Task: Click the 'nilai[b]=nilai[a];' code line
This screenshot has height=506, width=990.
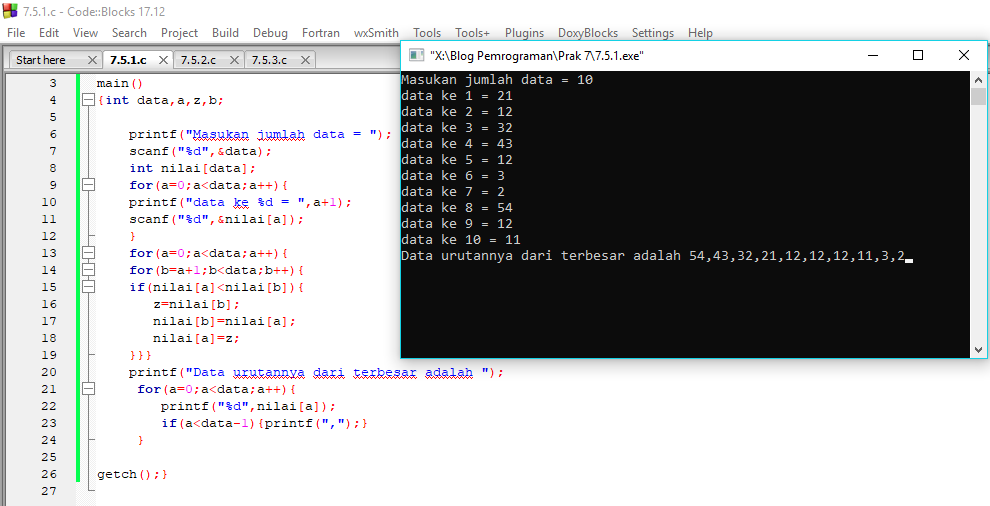Action: pos(224,321)
